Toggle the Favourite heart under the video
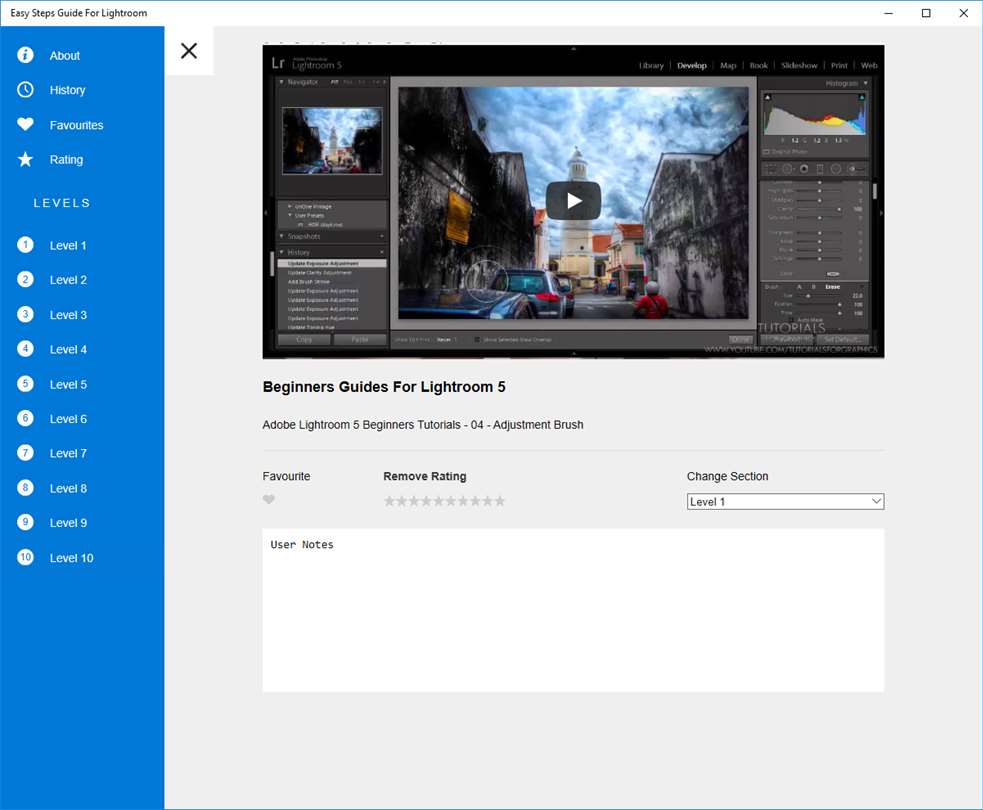Image resolution: width=983 pixels, height=810 pixels. tap(269, 500)
